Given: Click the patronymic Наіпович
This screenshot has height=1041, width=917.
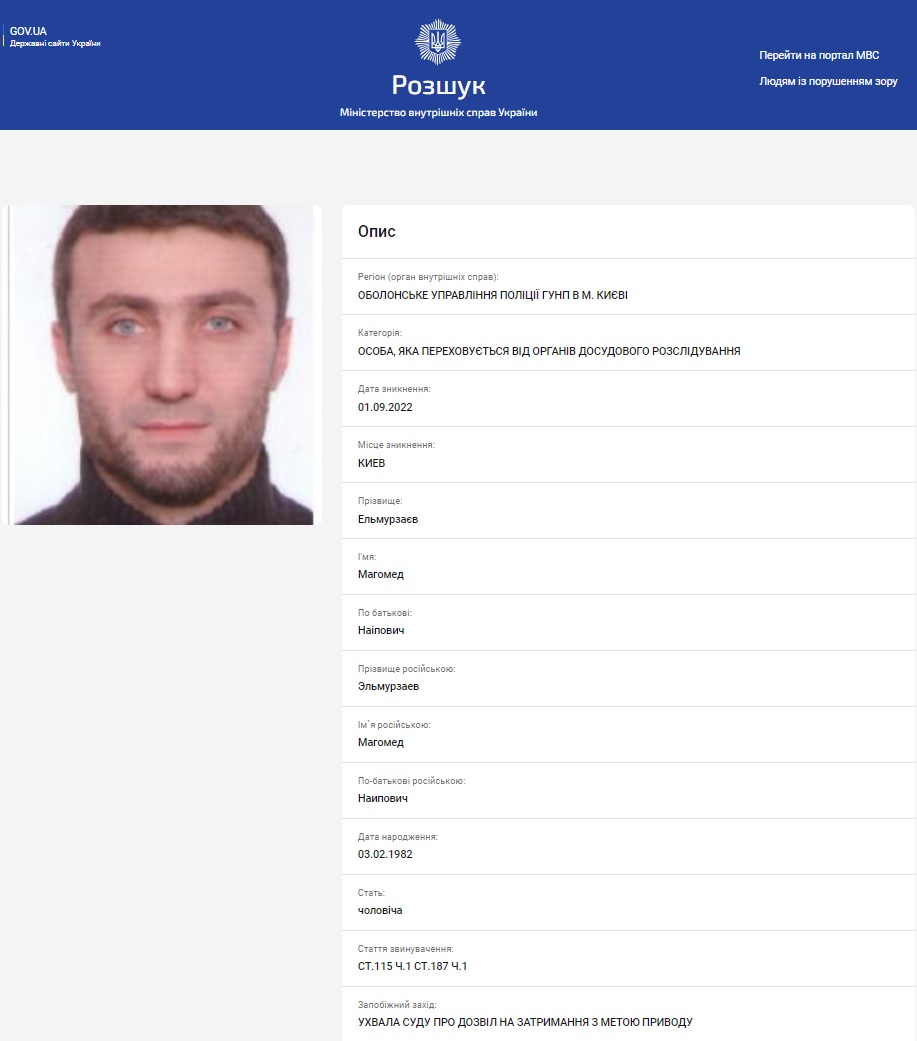Looking at the screenshot, I should coord(381,630).
